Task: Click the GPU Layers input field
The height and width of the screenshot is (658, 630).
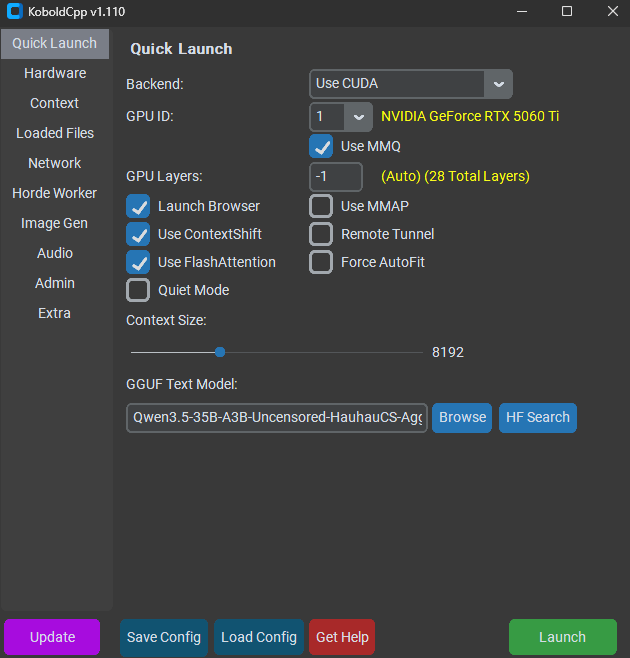Action: [x=335, y=177]
